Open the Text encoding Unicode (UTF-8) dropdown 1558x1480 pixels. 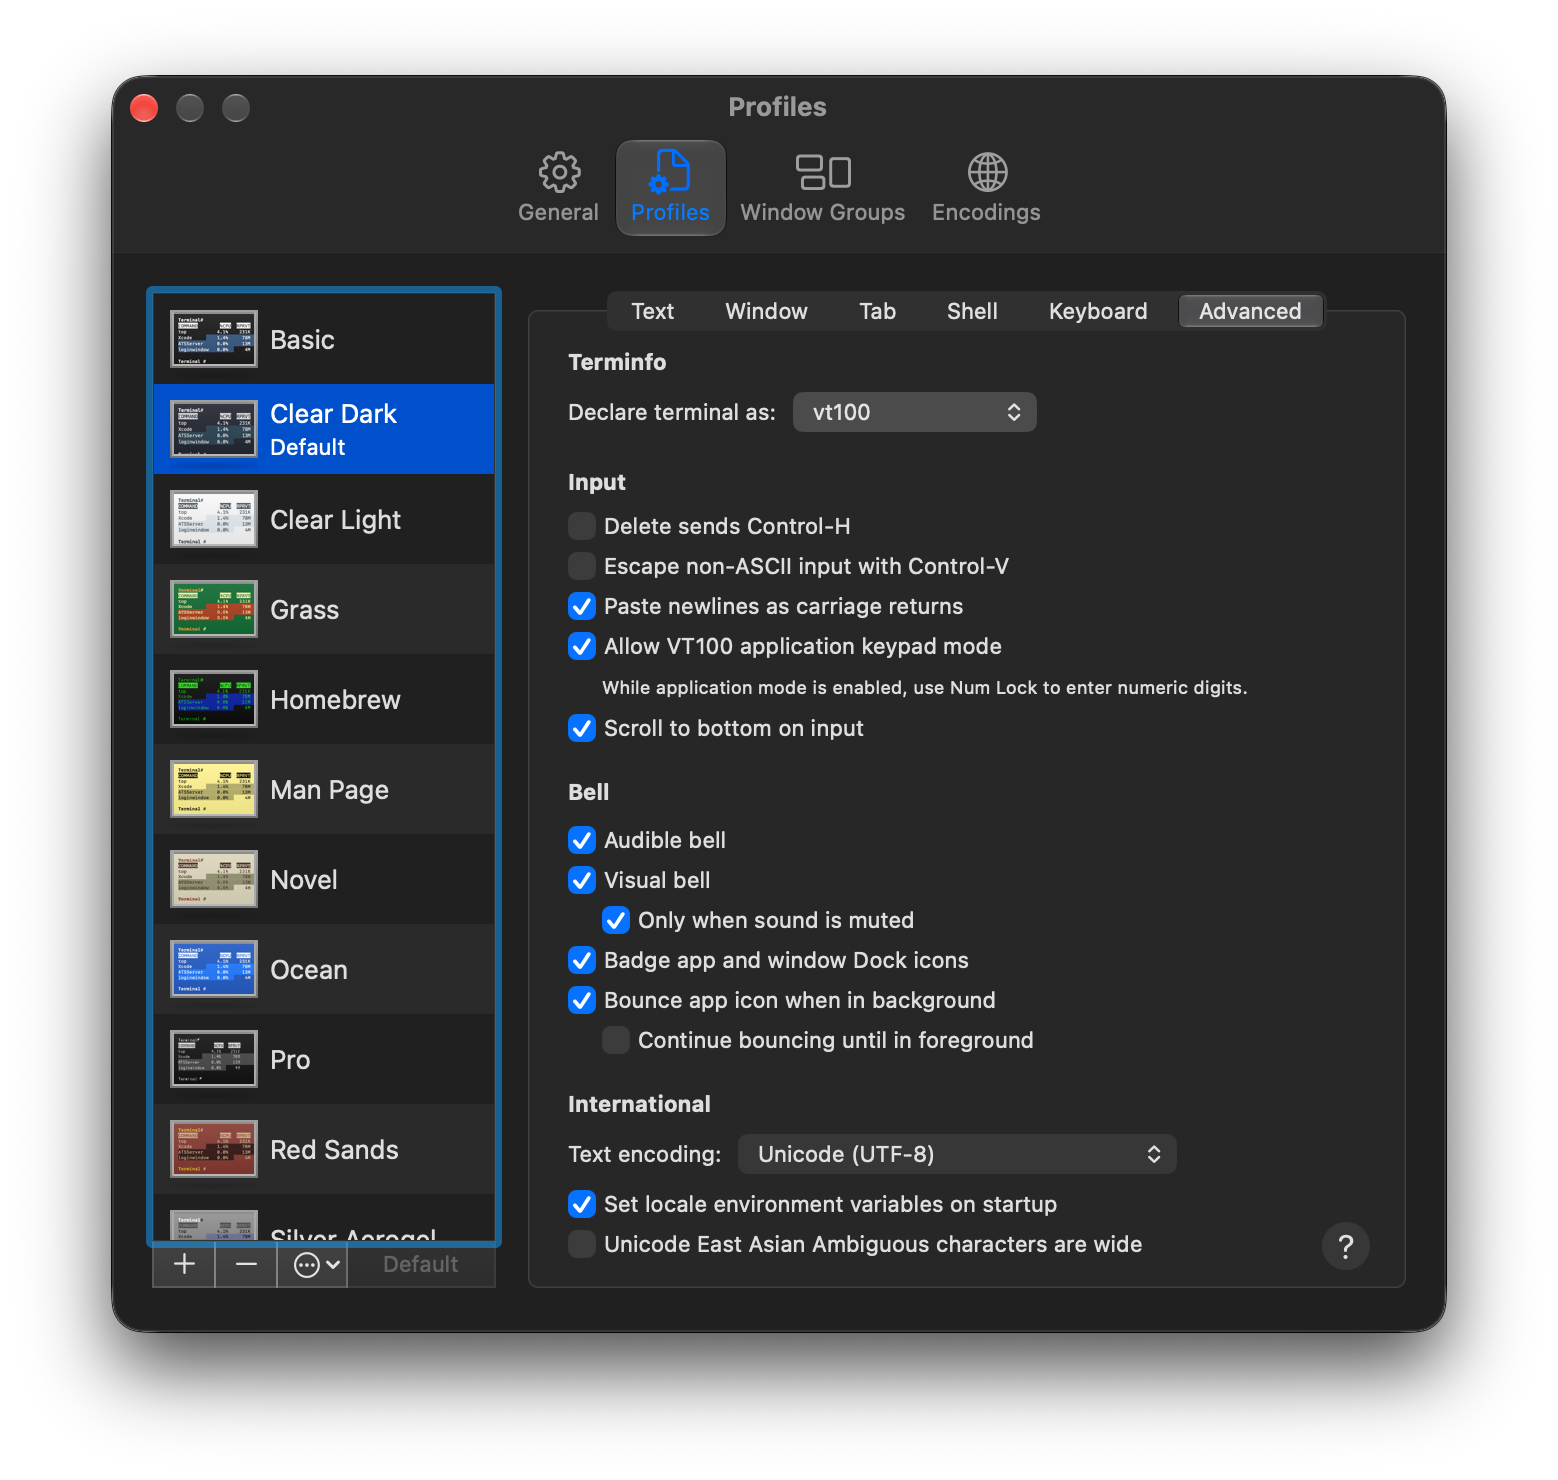point(957,1154)
